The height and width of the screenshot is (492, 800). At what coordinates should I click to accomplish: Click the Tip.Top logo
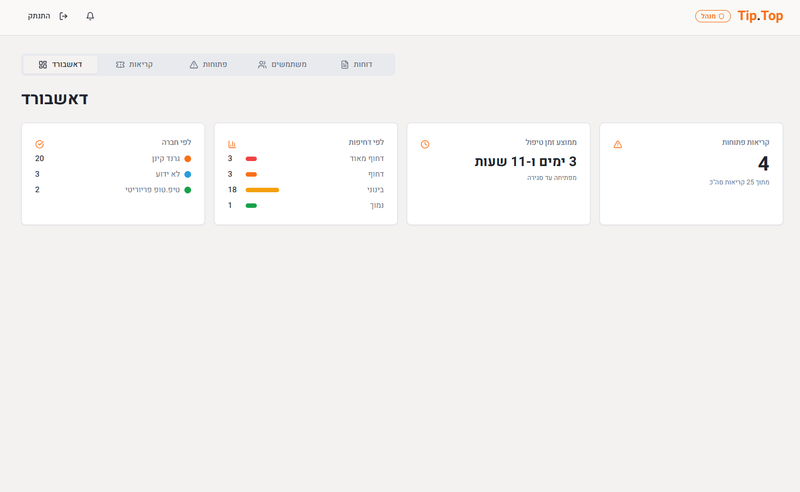(760, 16)
